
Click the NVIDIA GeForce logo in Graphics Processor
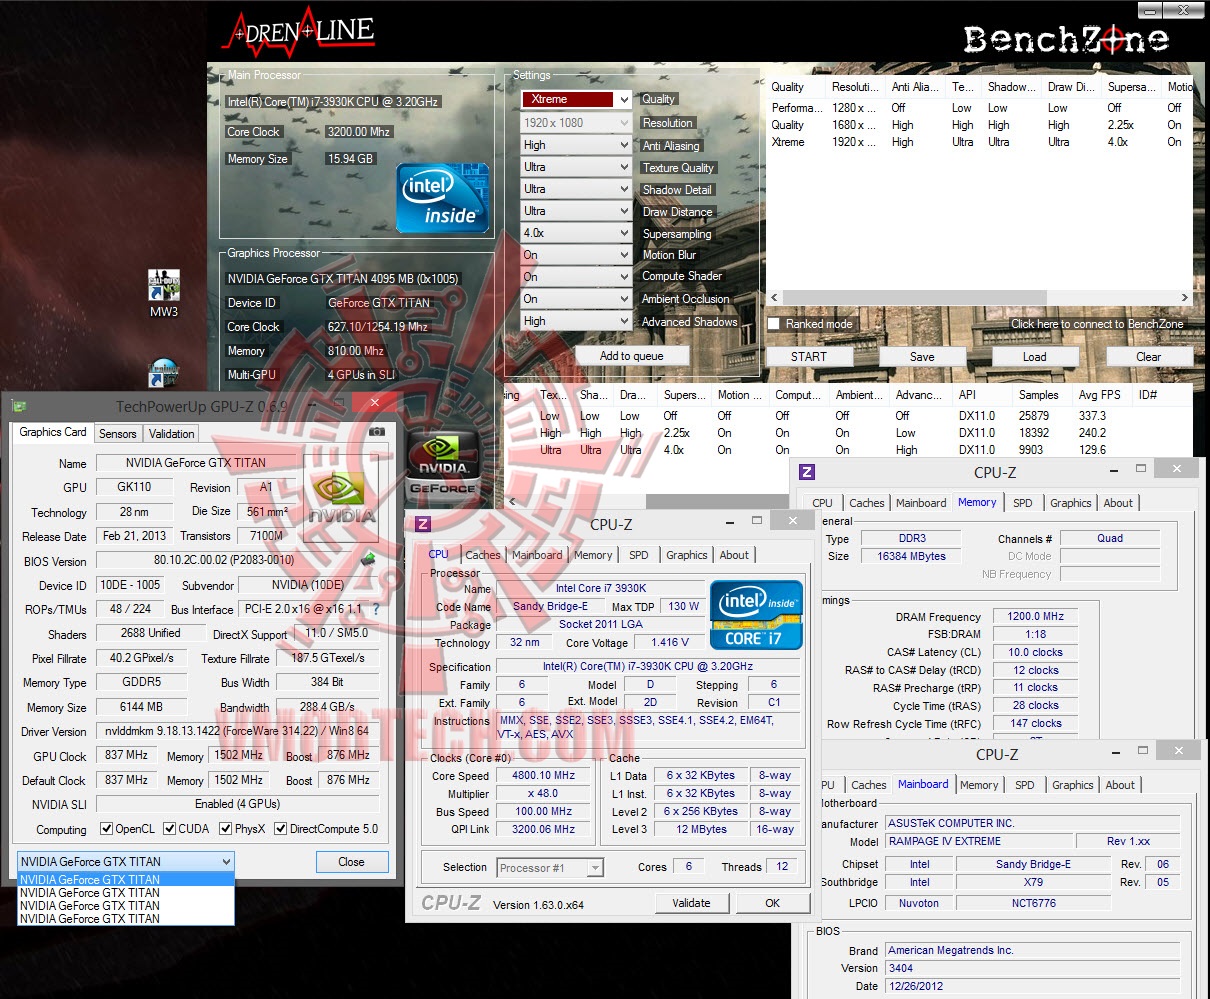(442, 467)
